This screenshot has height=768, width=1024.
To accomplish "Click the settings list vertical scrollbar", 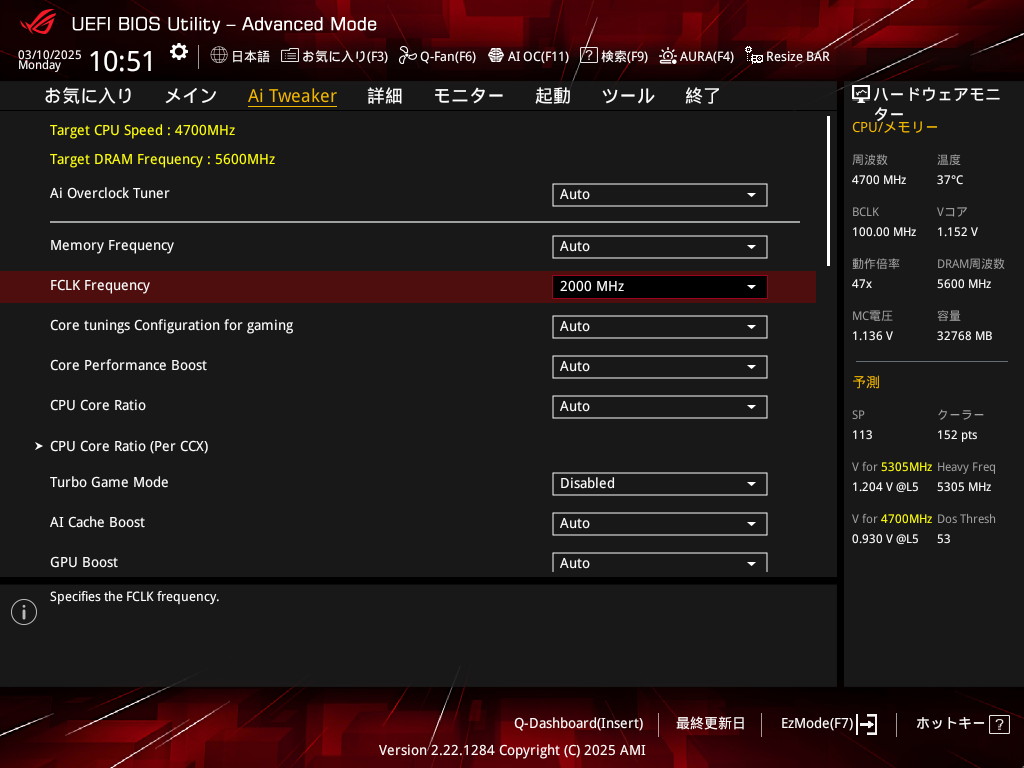I will point(828,191).
